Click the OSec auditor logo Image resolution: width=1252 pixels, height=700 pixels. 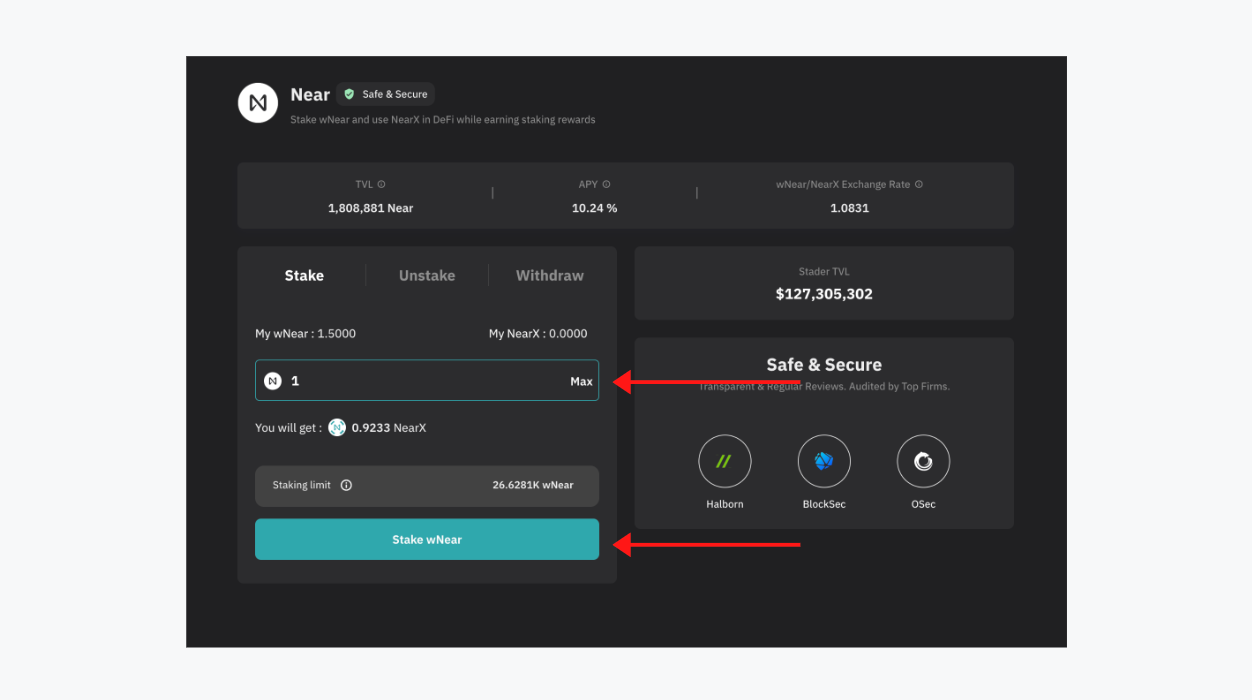[x=923, y=461]
